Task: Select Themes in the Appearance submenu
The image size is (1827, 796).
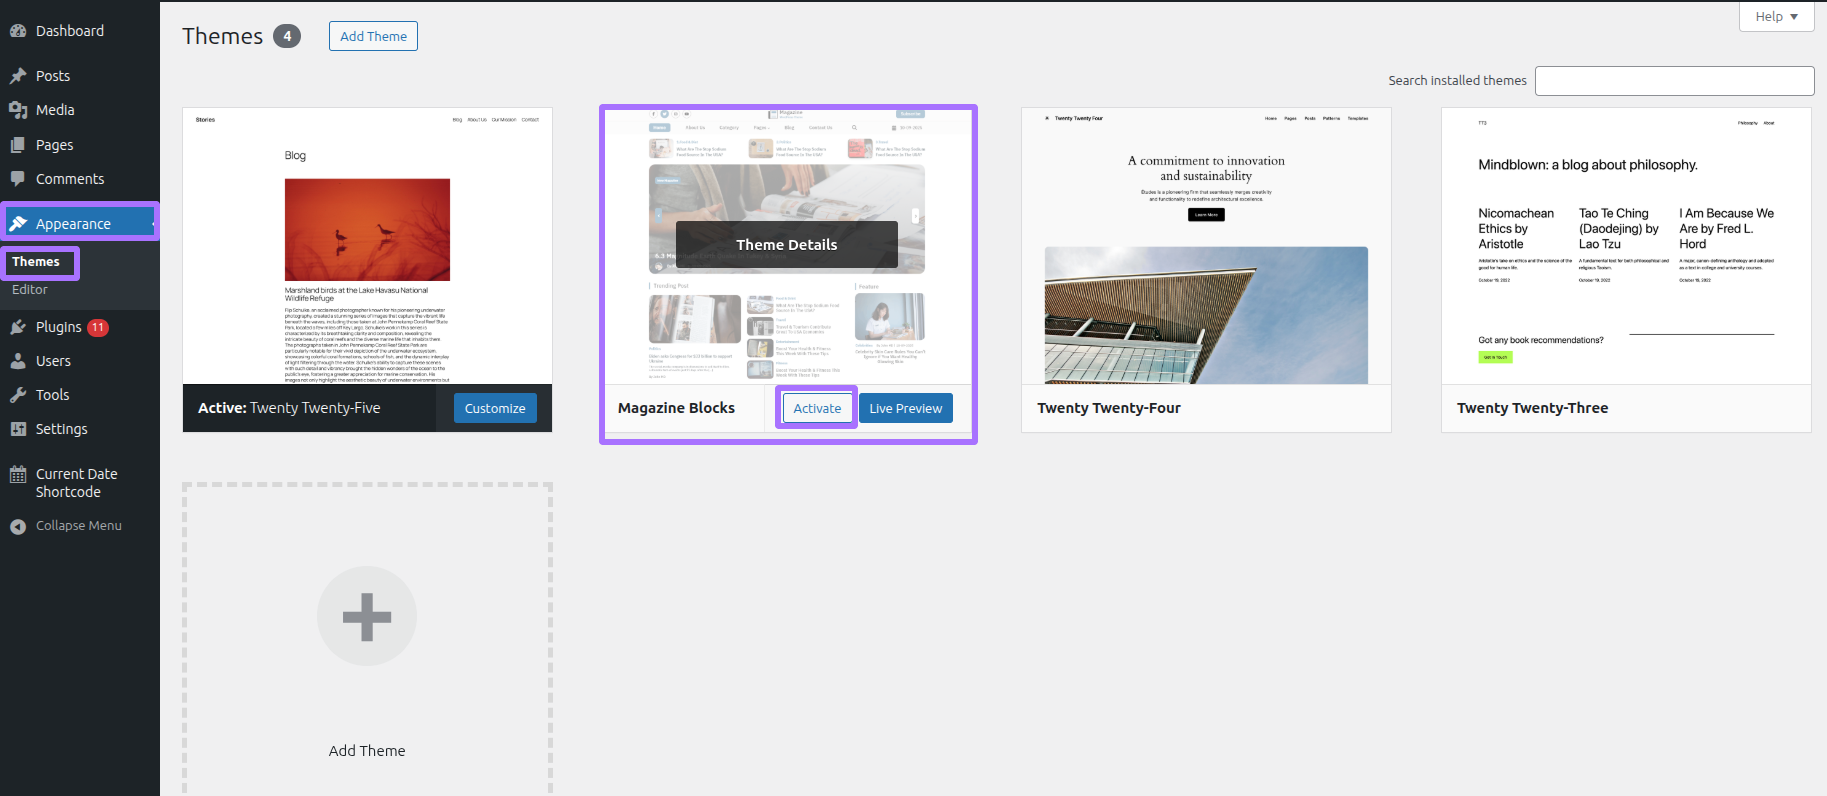Action: [x=36, y=262]
